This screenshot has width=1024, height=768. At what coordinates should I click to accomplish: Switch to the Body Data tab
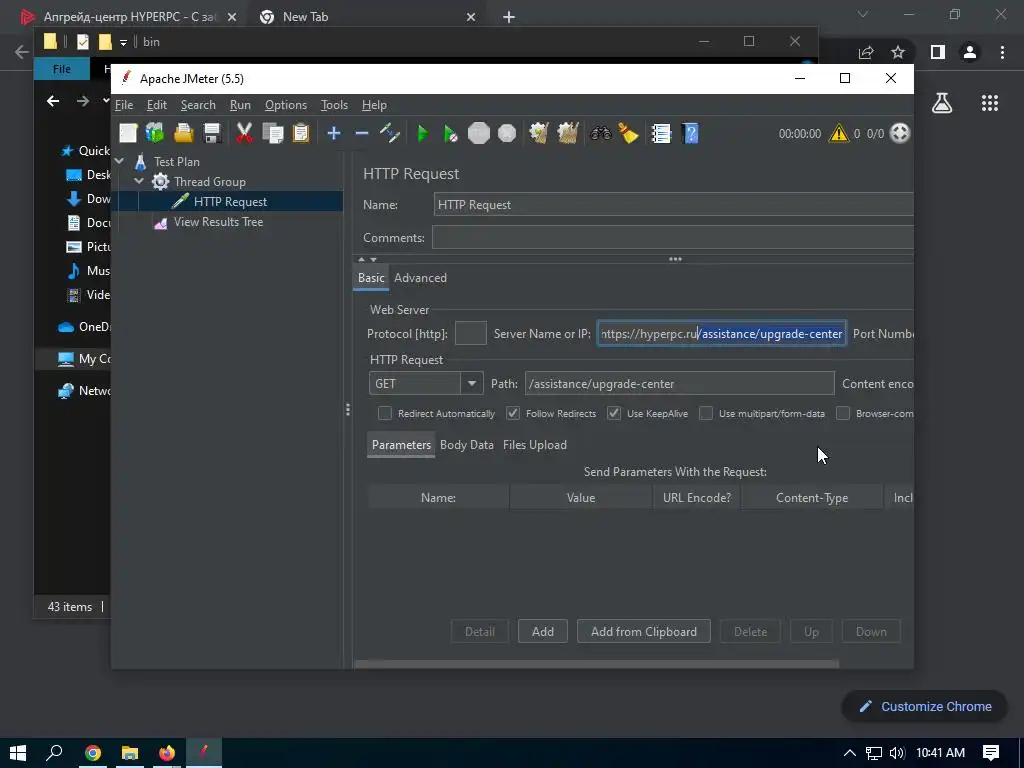pyautogui.click(x=467, y=445)
